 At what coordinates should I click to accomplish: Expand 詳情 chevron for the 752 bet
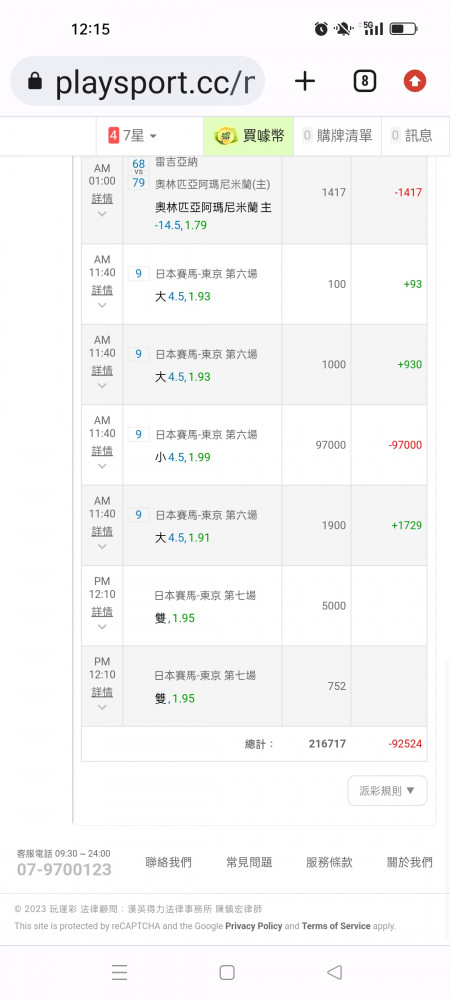click(102, 707)
